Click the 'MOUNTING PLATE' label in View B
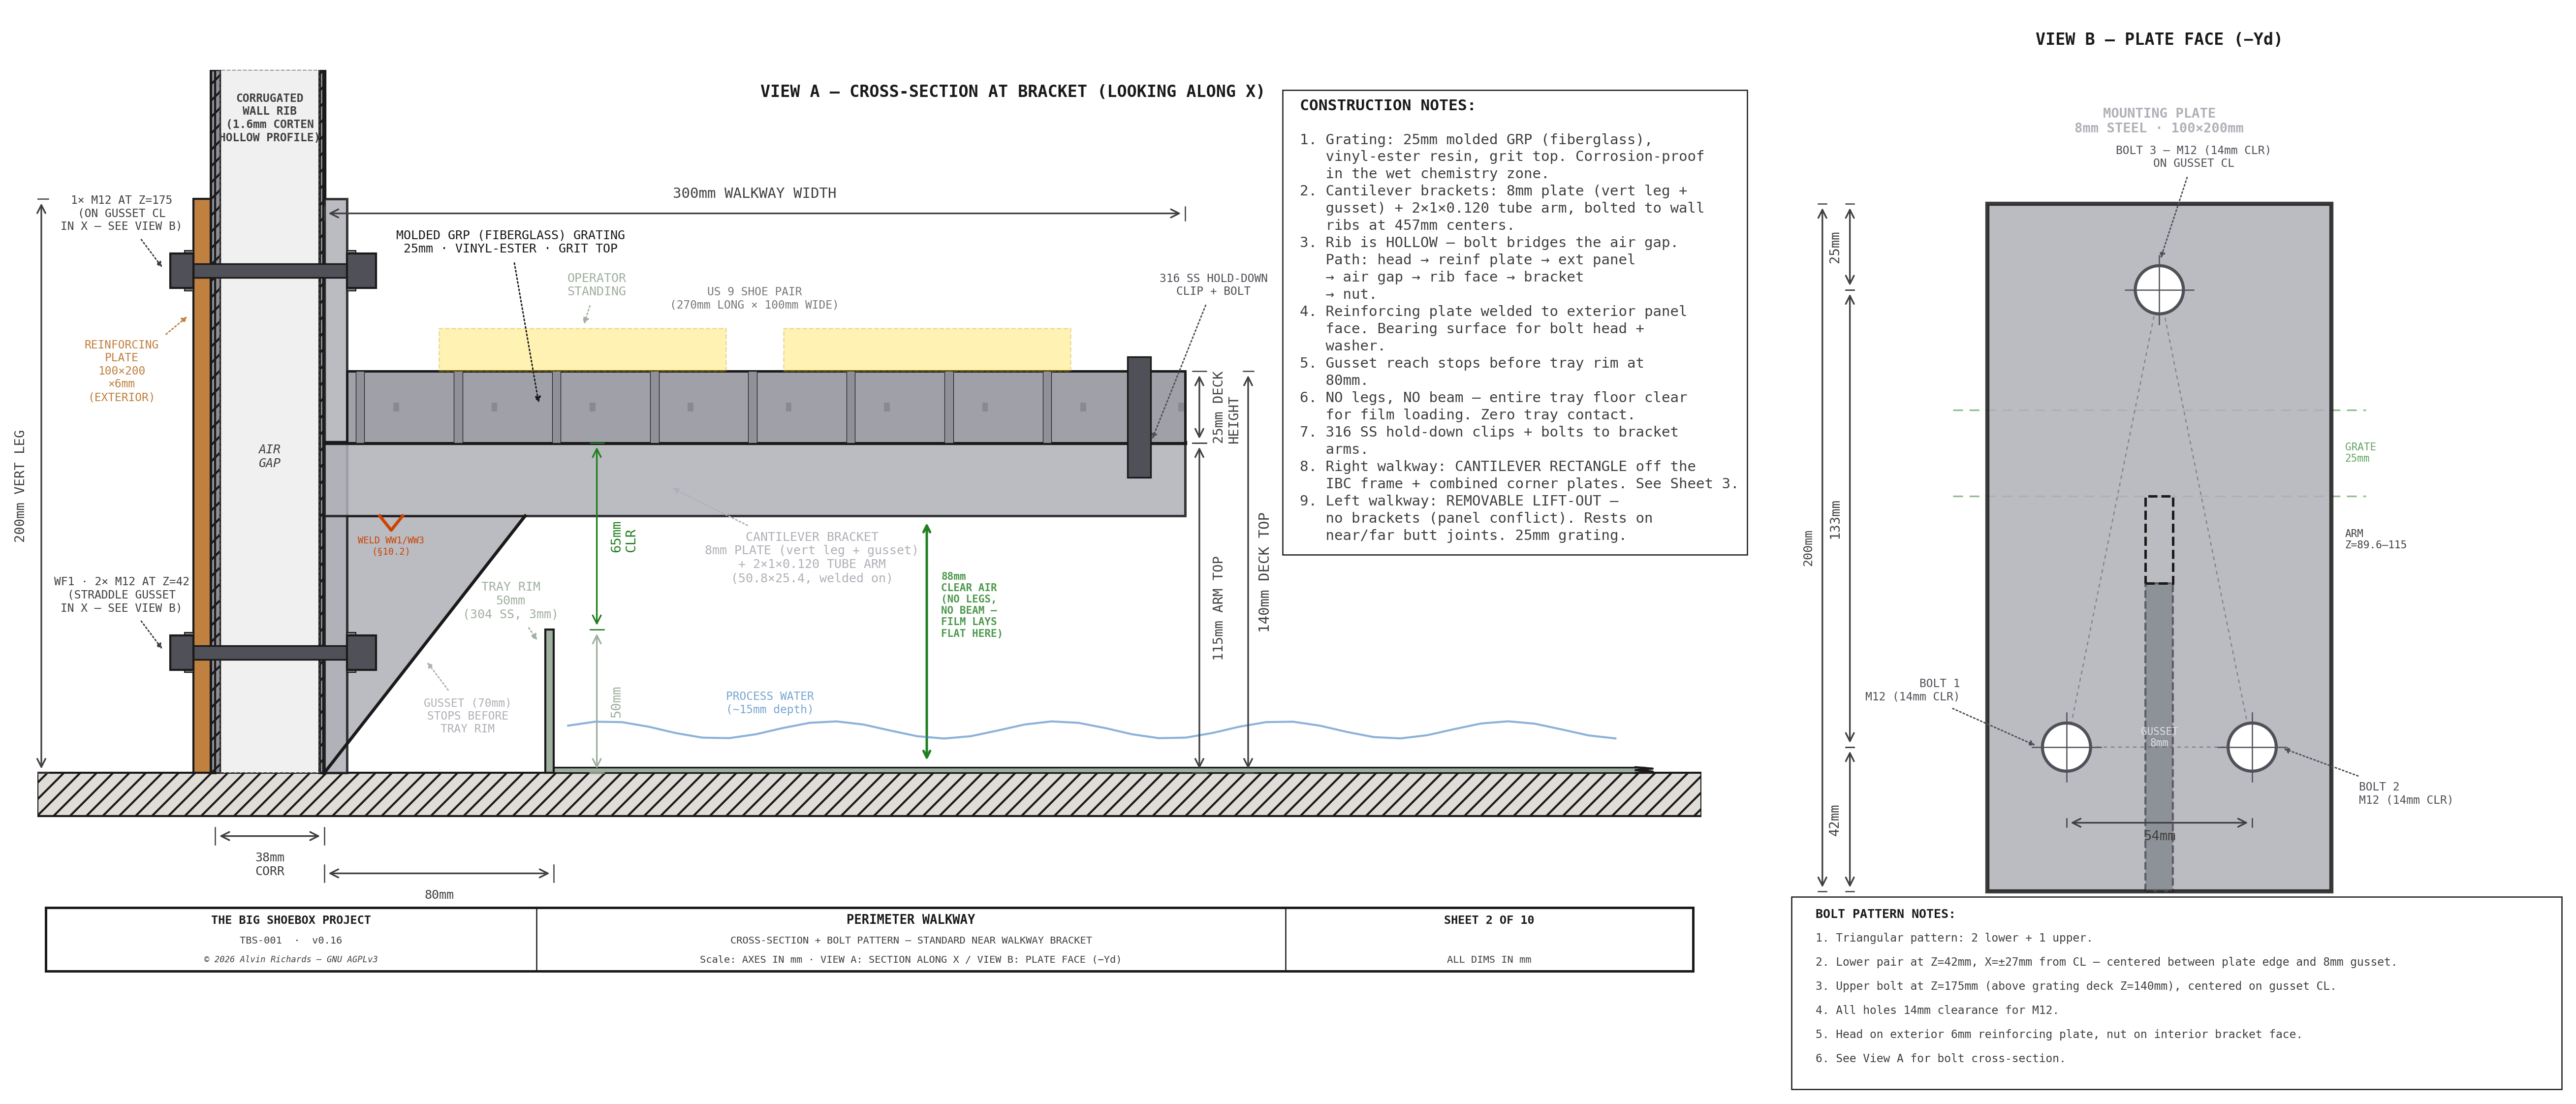Image resolution: width=2576 pixels, height=1104 pixels. pos(2158,120)
